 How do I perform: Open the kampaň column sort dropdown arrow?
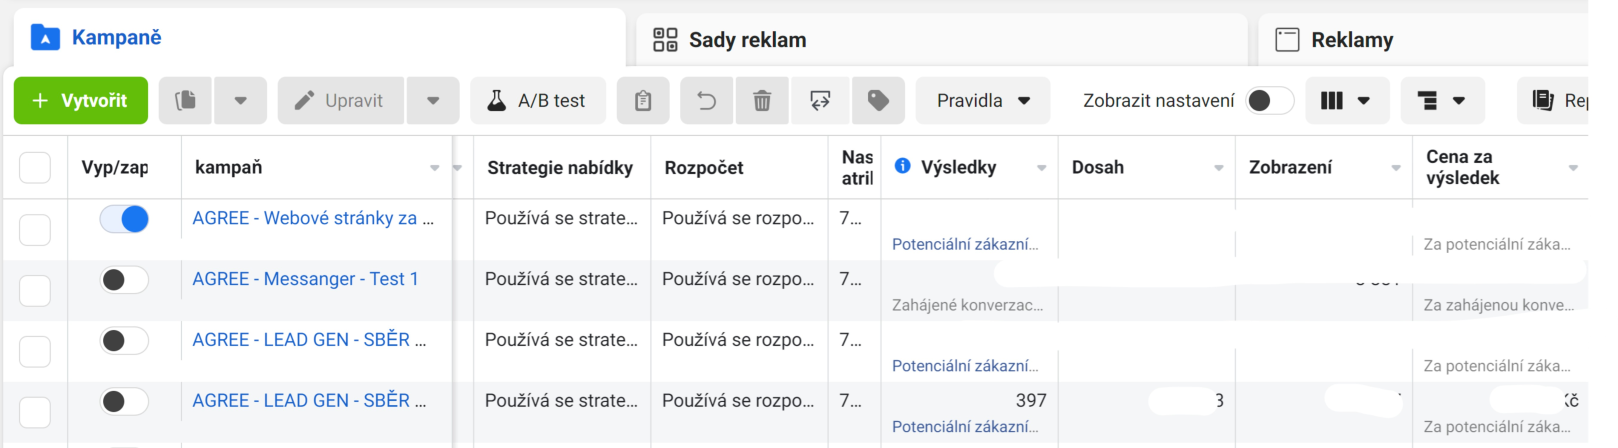tap(434, 168)
